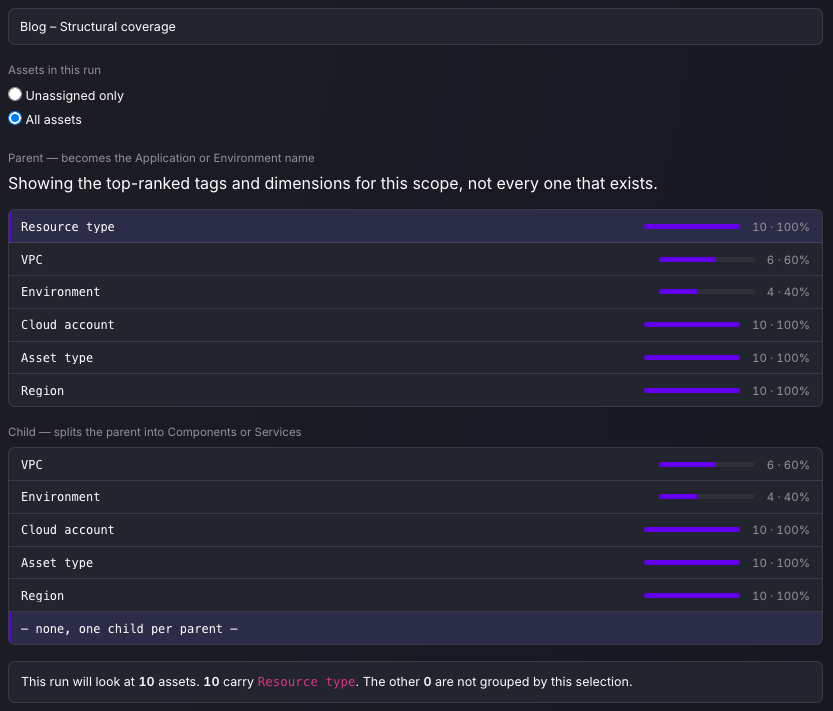Image resolution: width=833 pixels, height=711 pixels.
Task: Choose Asset type in the Child list
Action: [x=415, y=563]
